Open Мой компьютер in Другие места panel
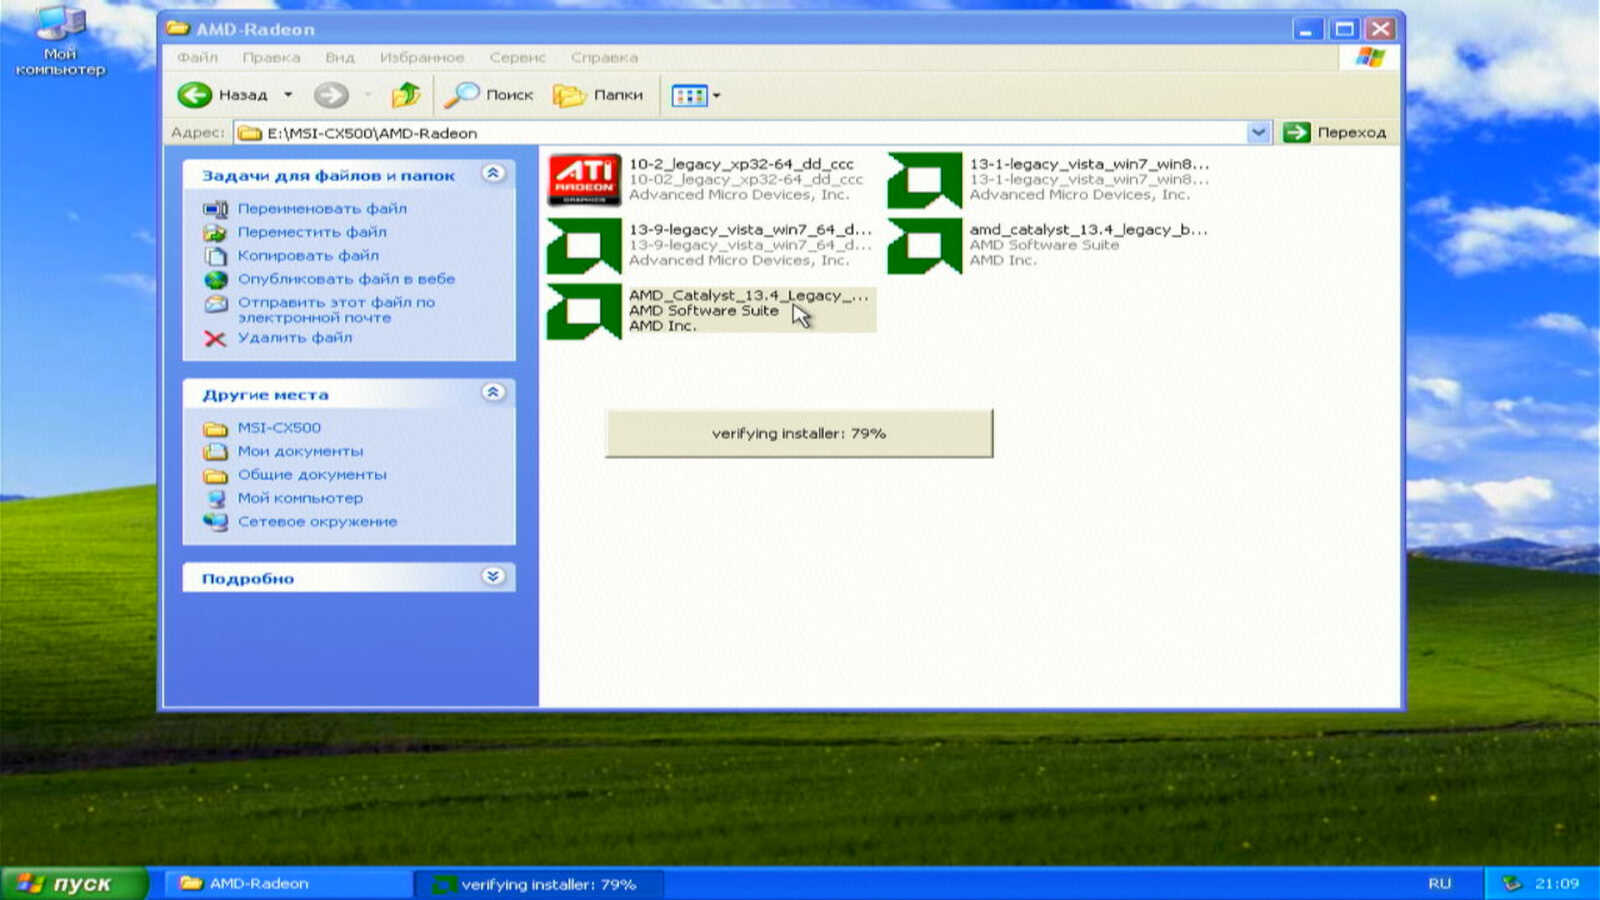Image resolution: width=1600 pixels, height=900 pixels. click(x=300, y=498)
